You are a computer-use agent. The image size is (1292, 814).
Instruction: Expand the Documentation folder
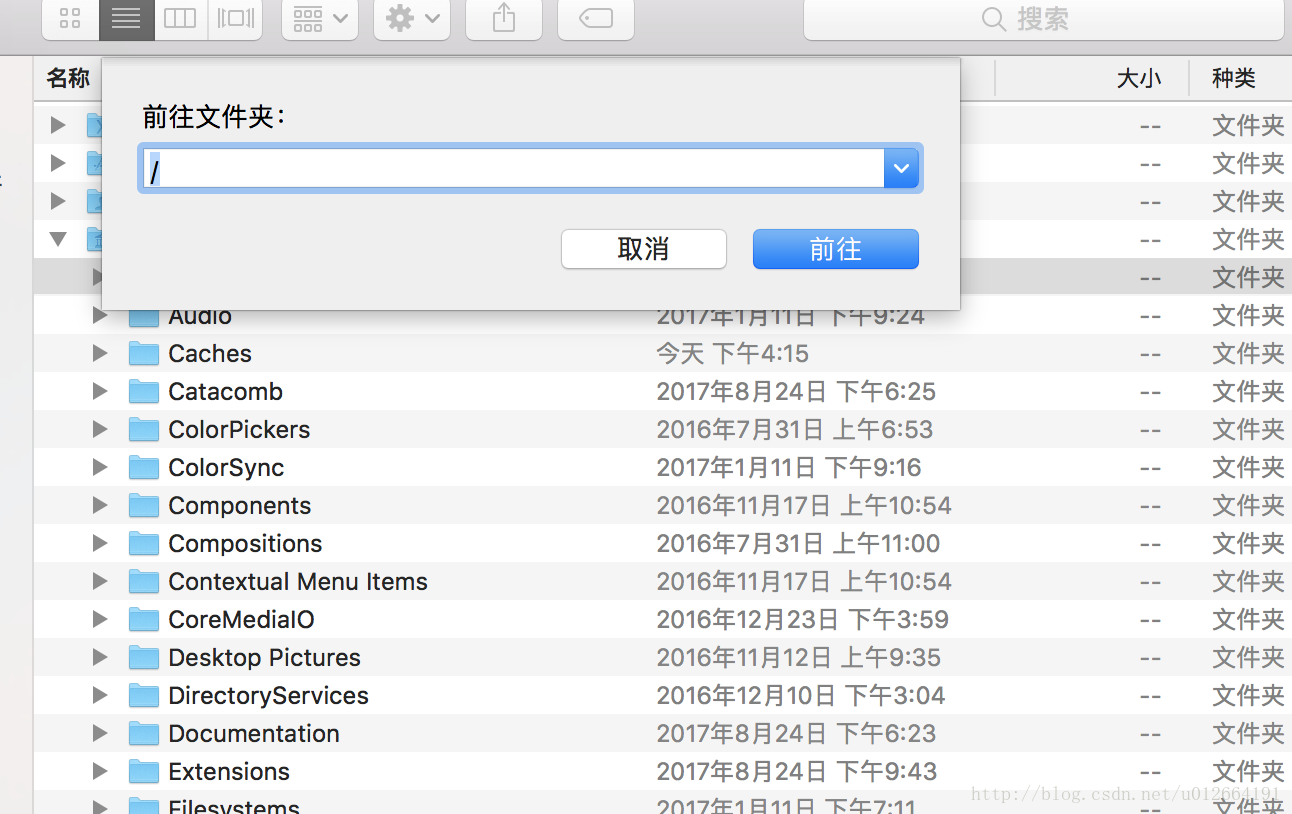pos(99,733)
